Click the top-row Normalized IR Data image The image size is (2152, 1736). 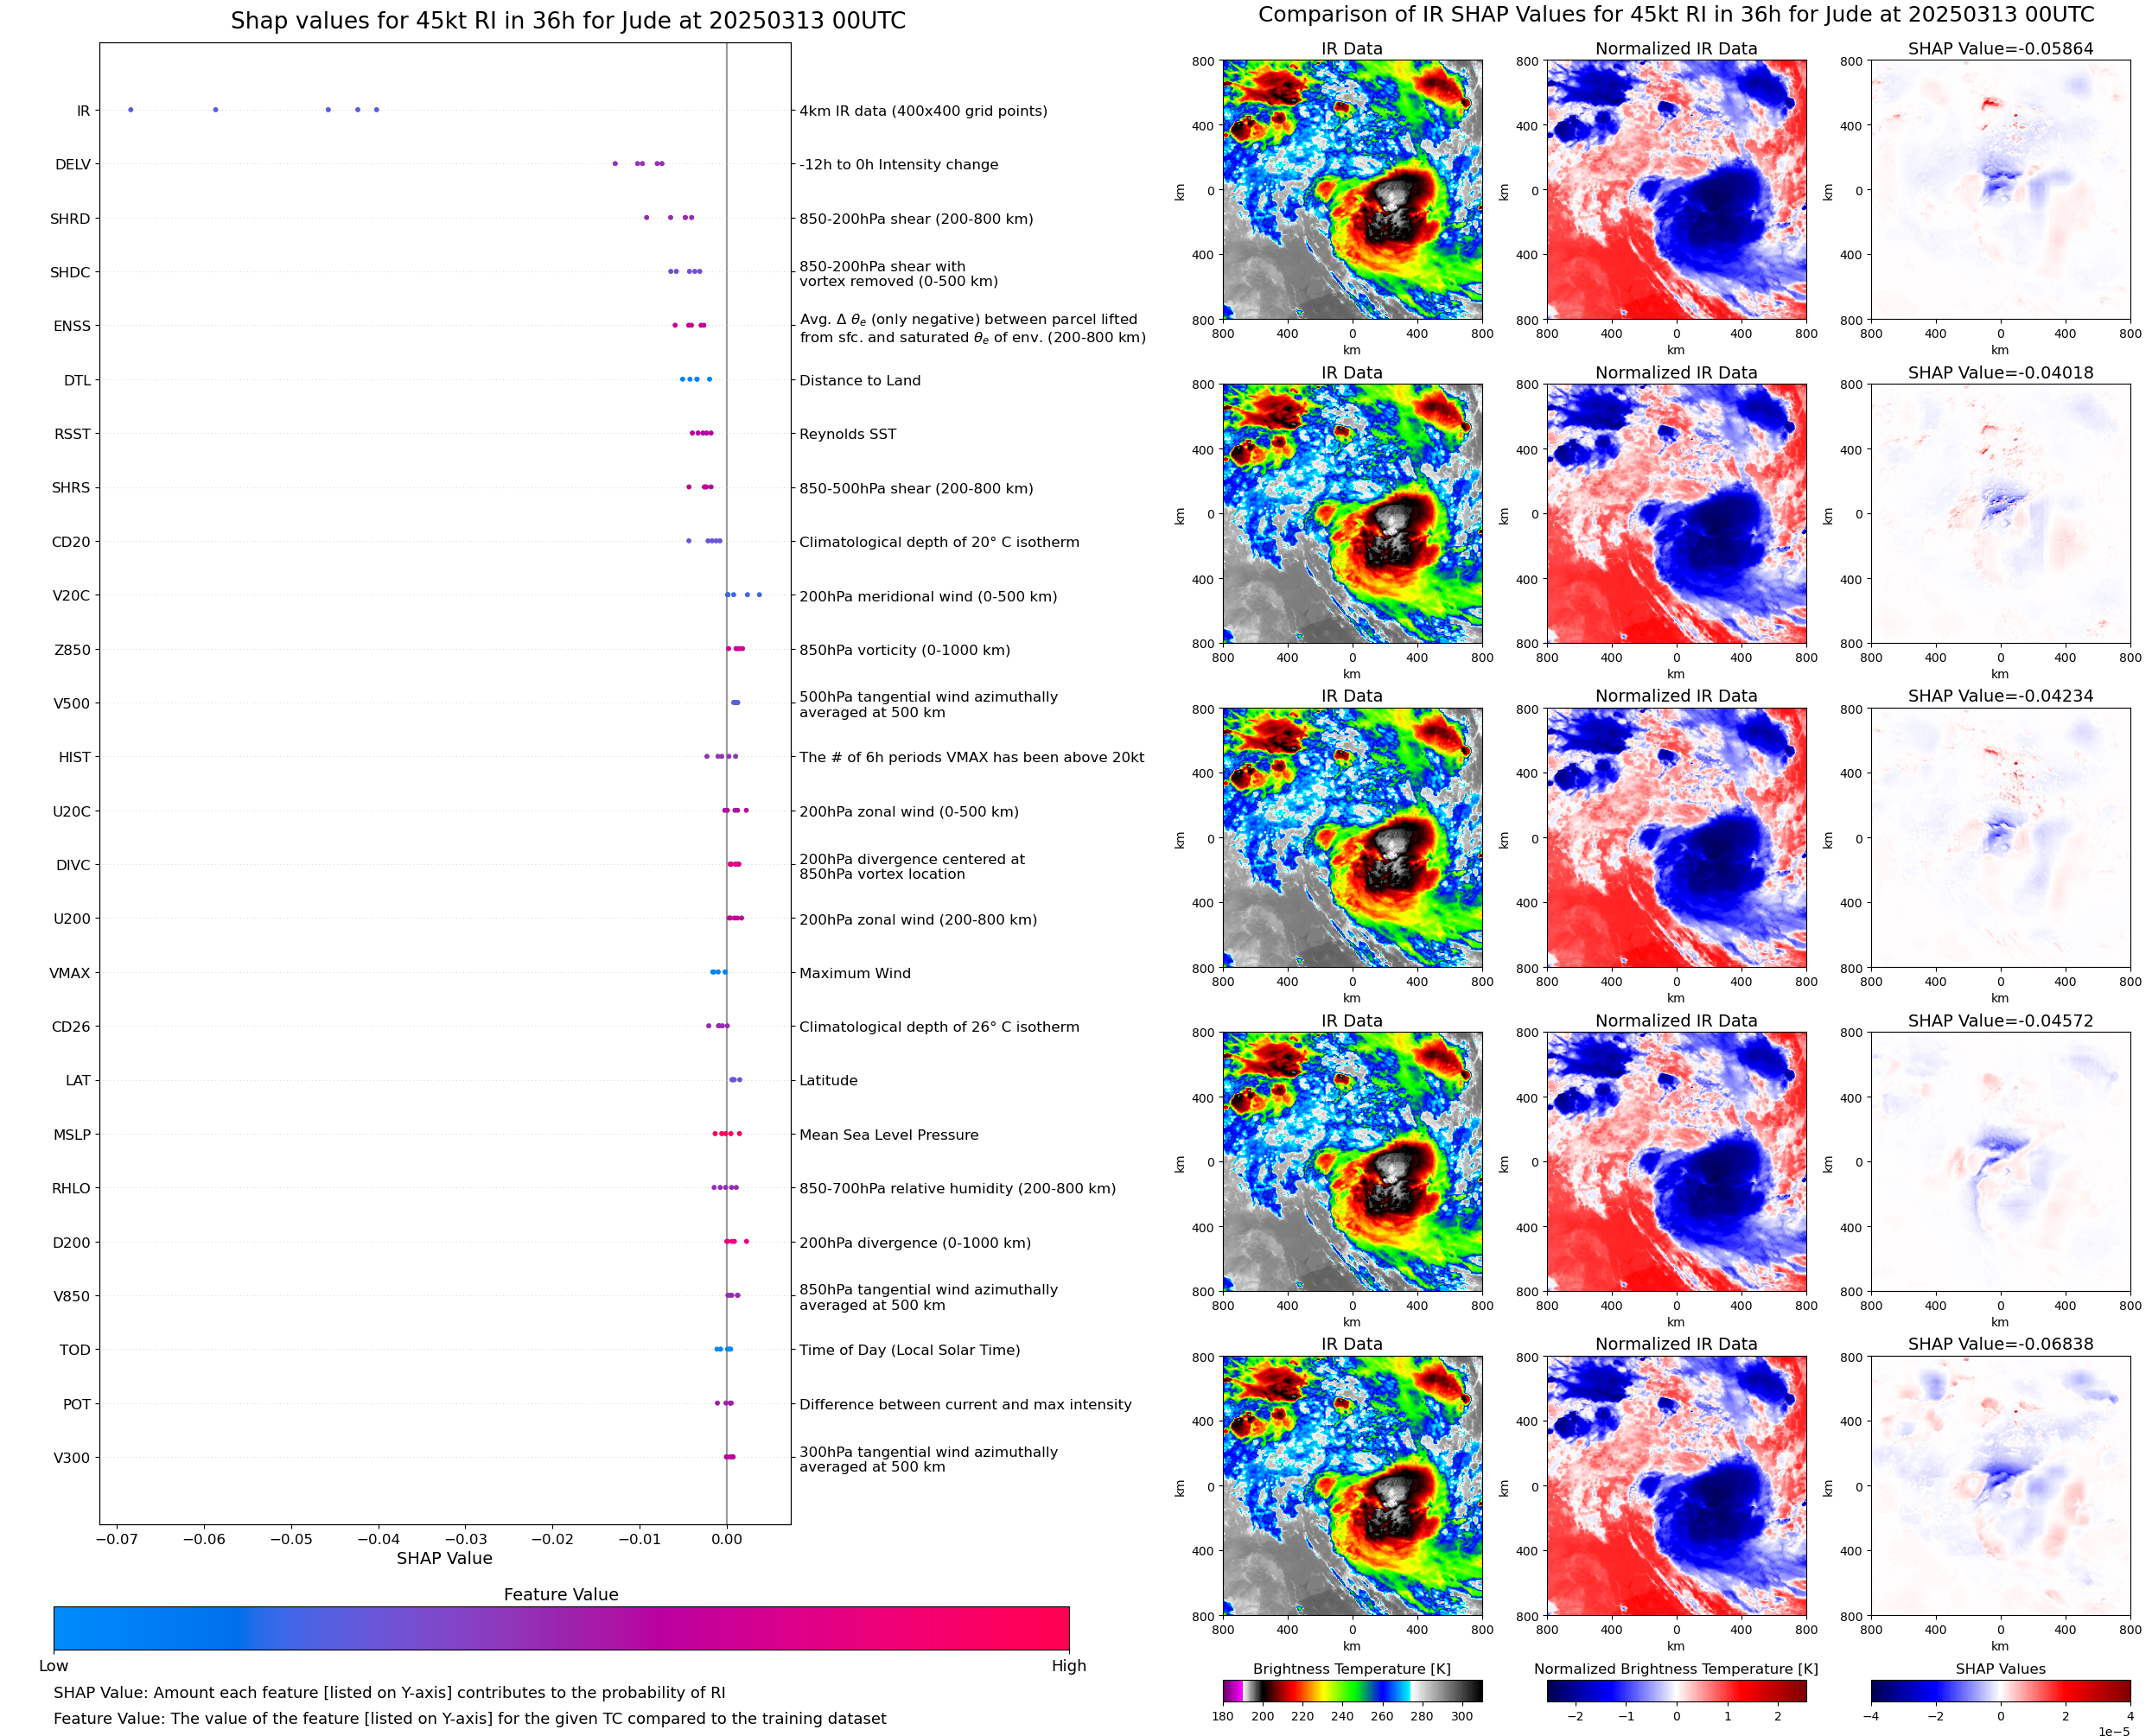click(x=1676, y=190)
